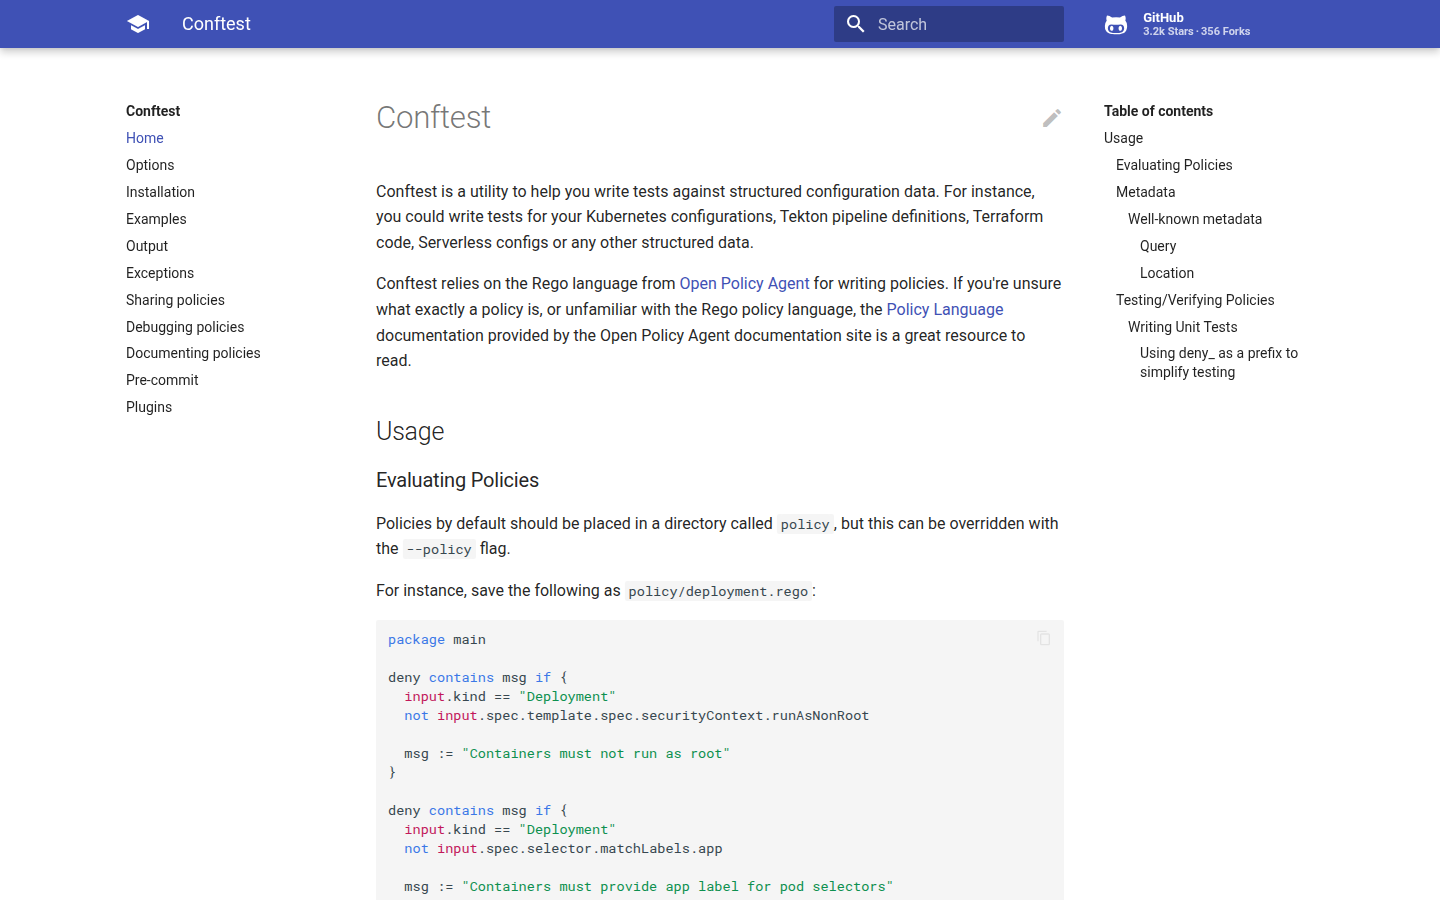Click the matchLabels.app code line
1440x900 pixels.
563,849
